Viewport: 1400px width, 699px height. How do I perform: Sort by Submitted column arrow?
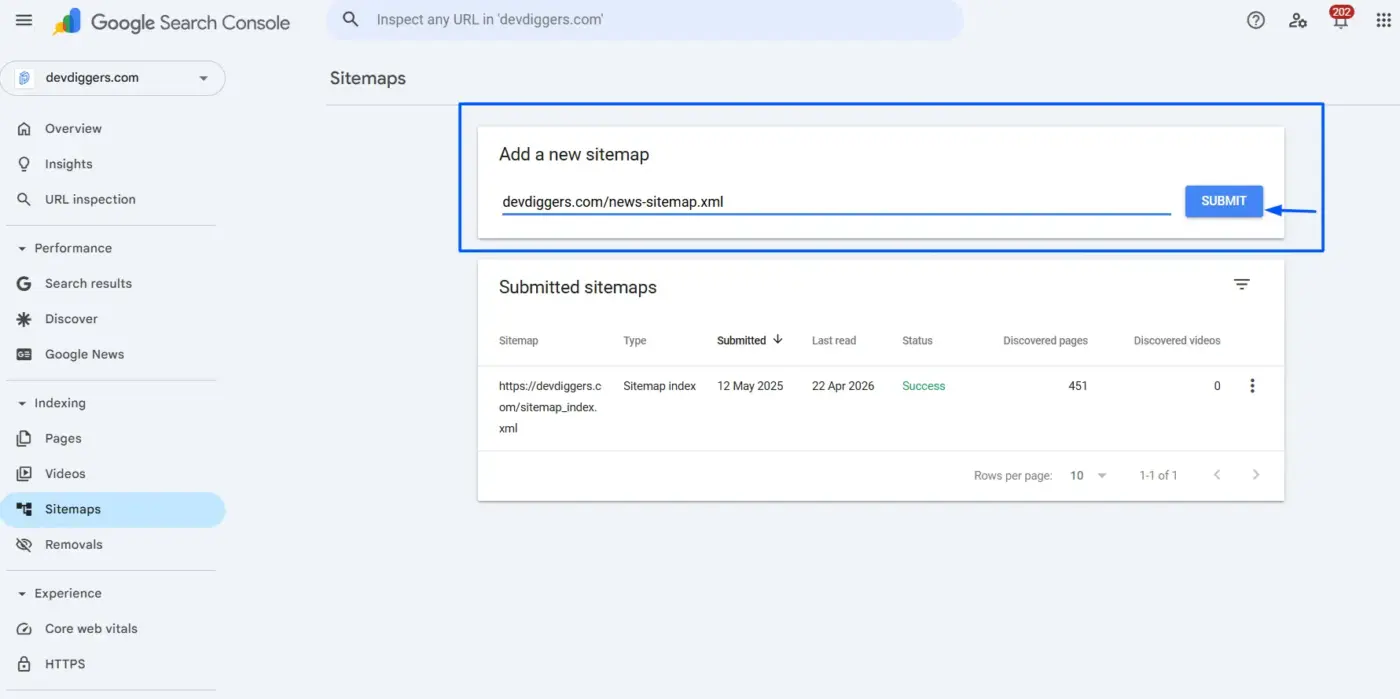click(x=777, y=340)
